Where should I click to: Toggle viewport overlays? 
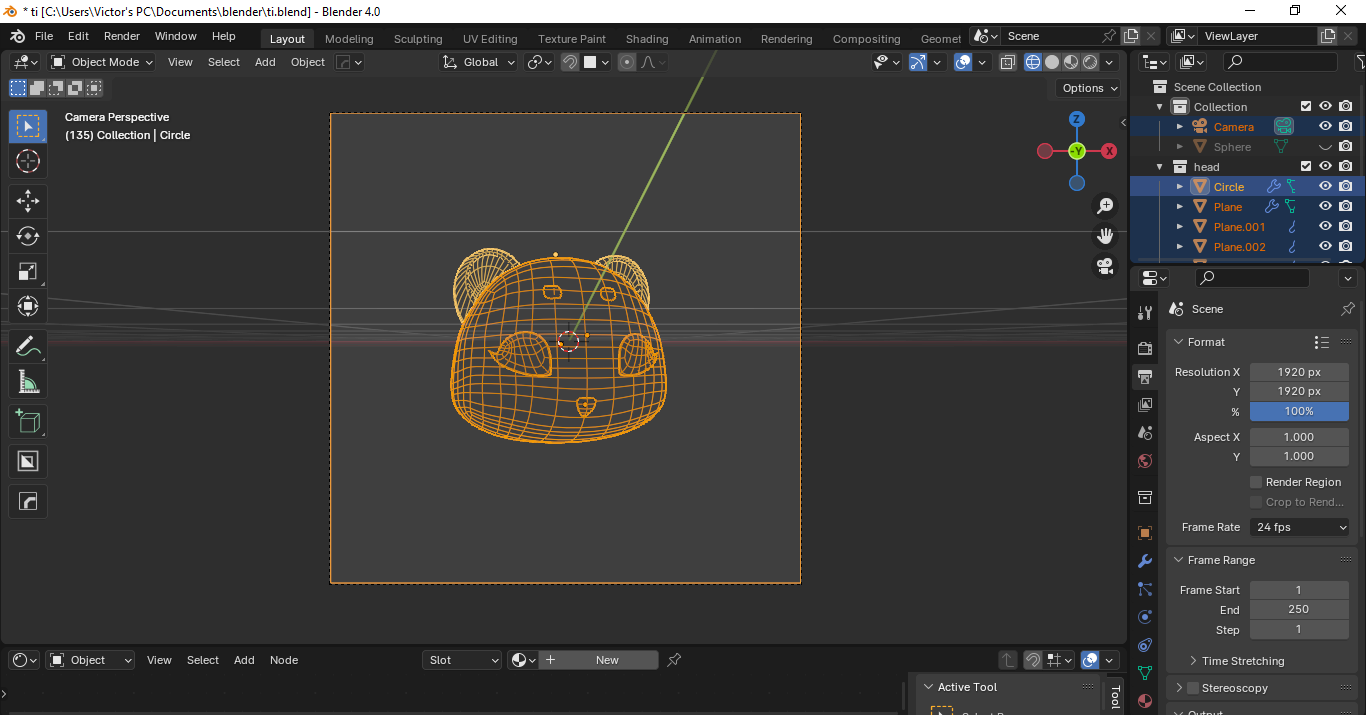coord(963,62)
